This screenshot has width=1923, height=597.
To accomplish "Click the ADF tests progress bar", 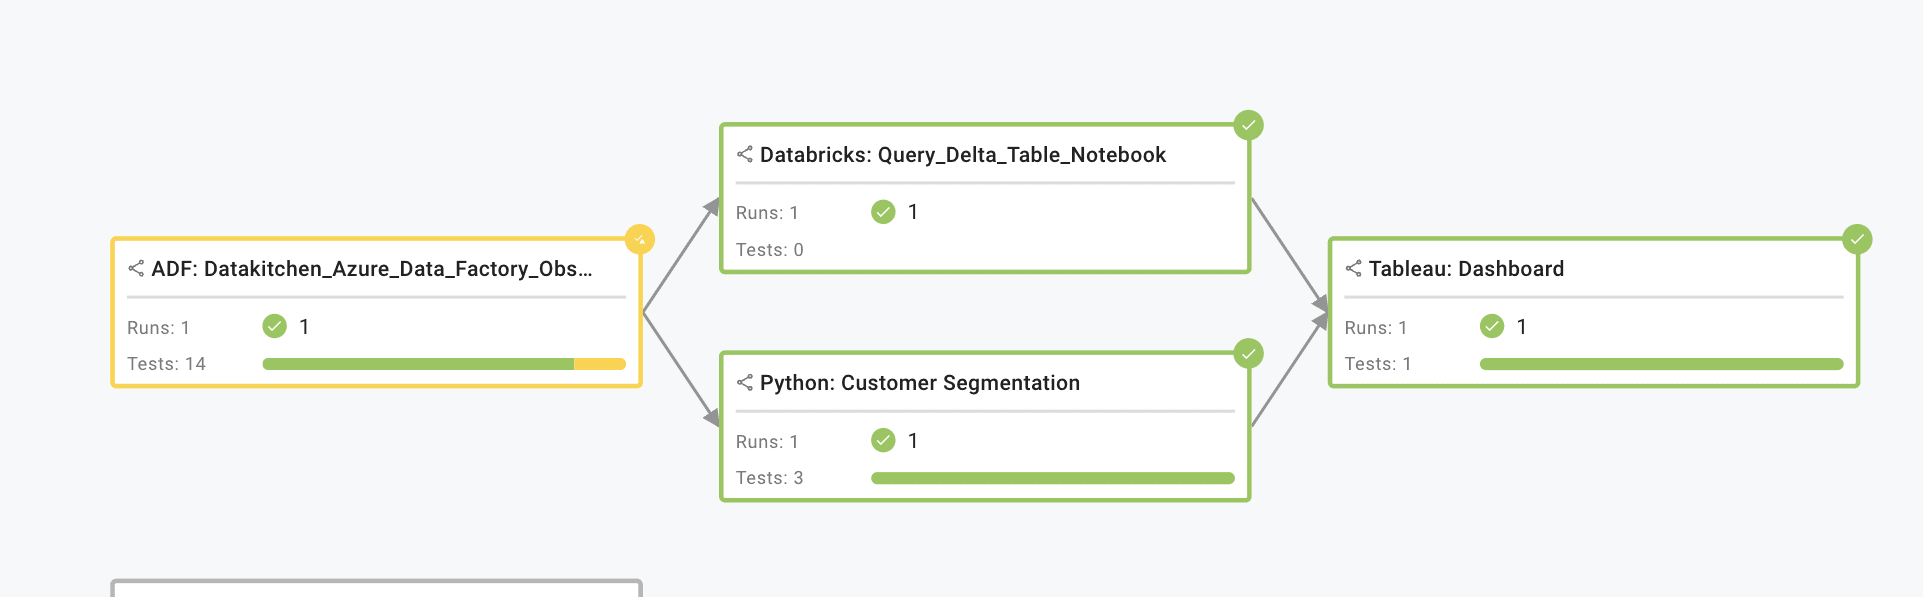I will click(x=444, y=364).
